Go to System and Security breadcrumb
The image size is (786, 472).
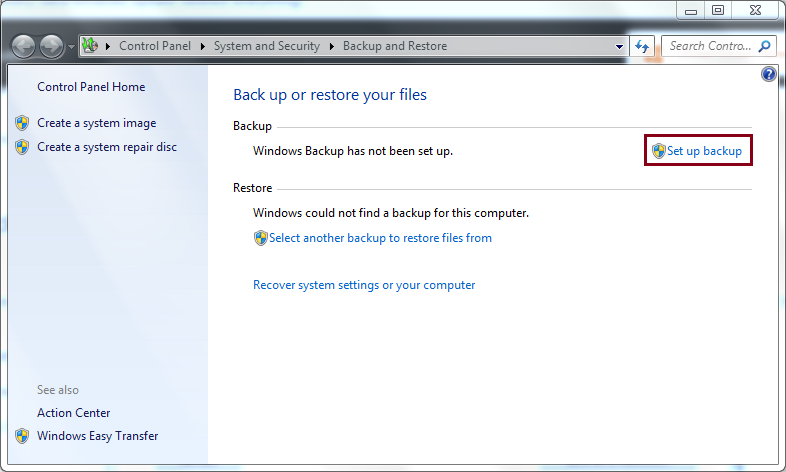click(x=267, y=46)
